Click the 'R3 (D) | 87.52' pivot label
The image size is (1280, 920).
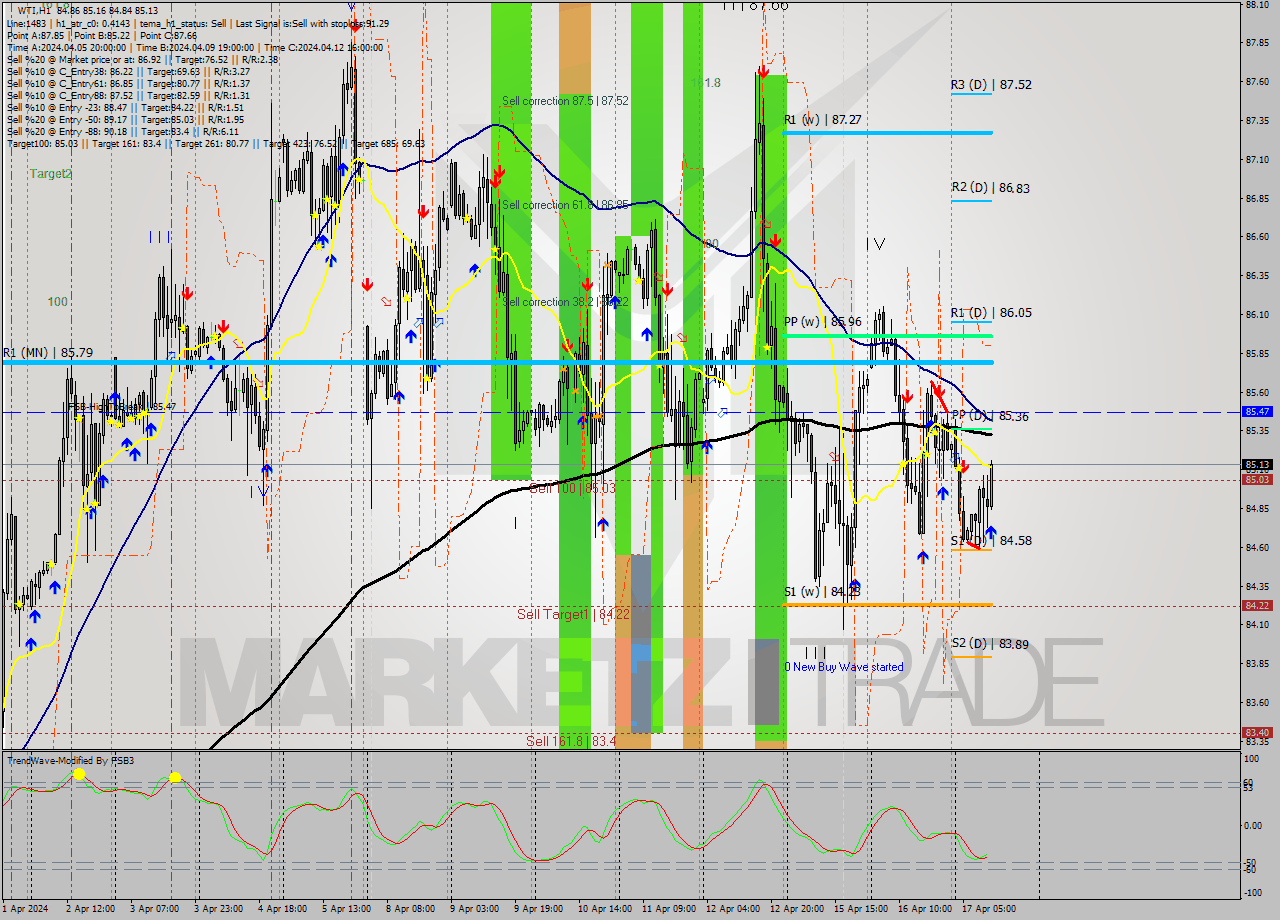pos(991,85)
